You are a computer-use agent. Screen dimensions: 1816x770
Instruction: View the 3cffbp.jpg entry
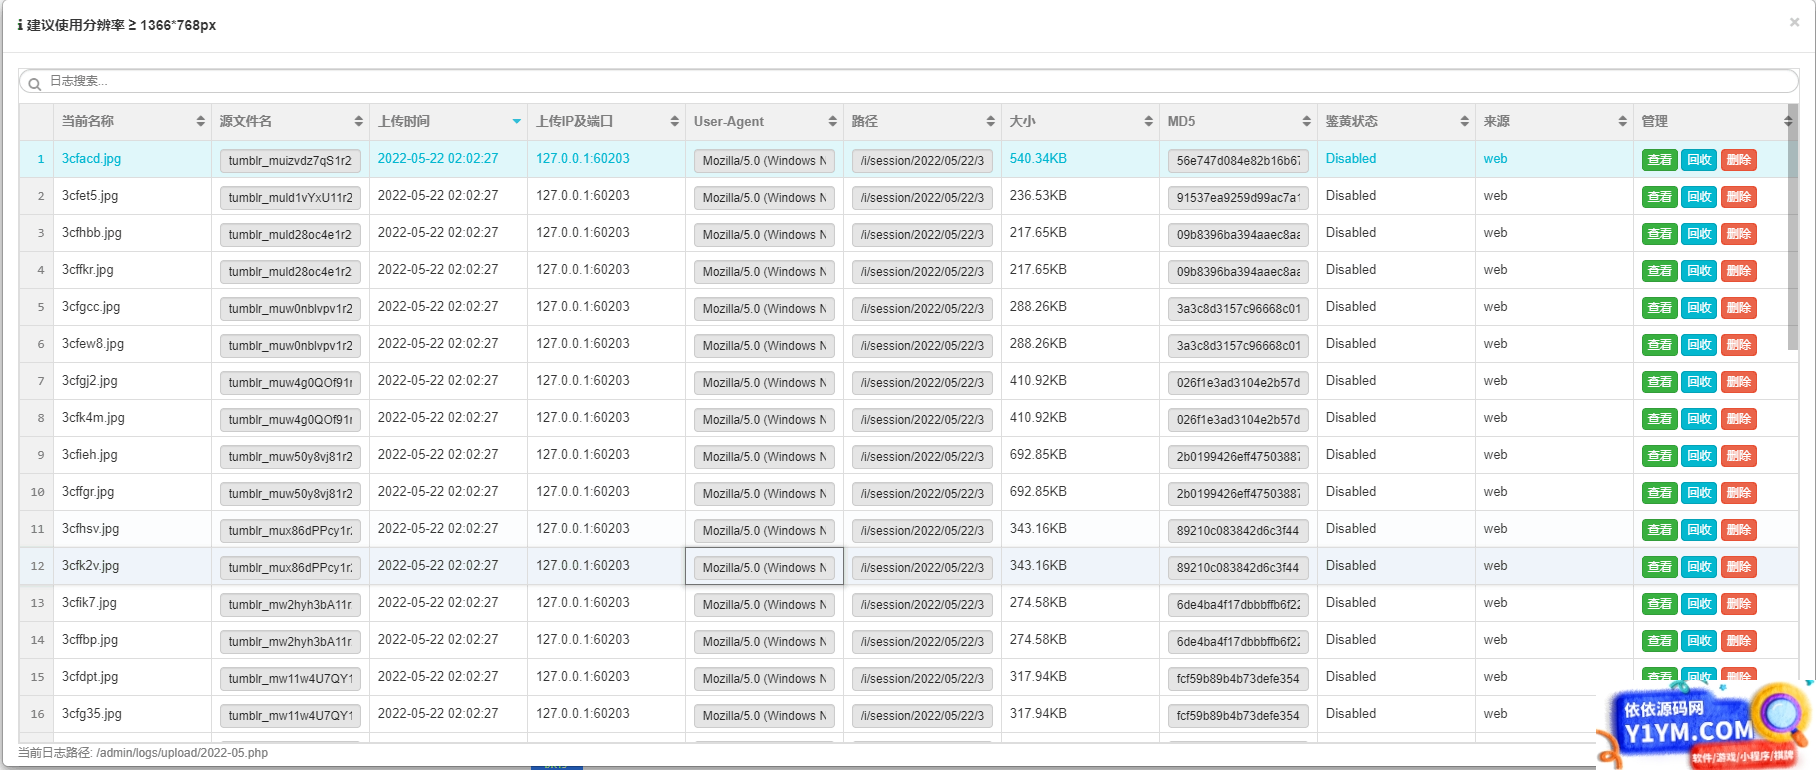pos(1660,641)
